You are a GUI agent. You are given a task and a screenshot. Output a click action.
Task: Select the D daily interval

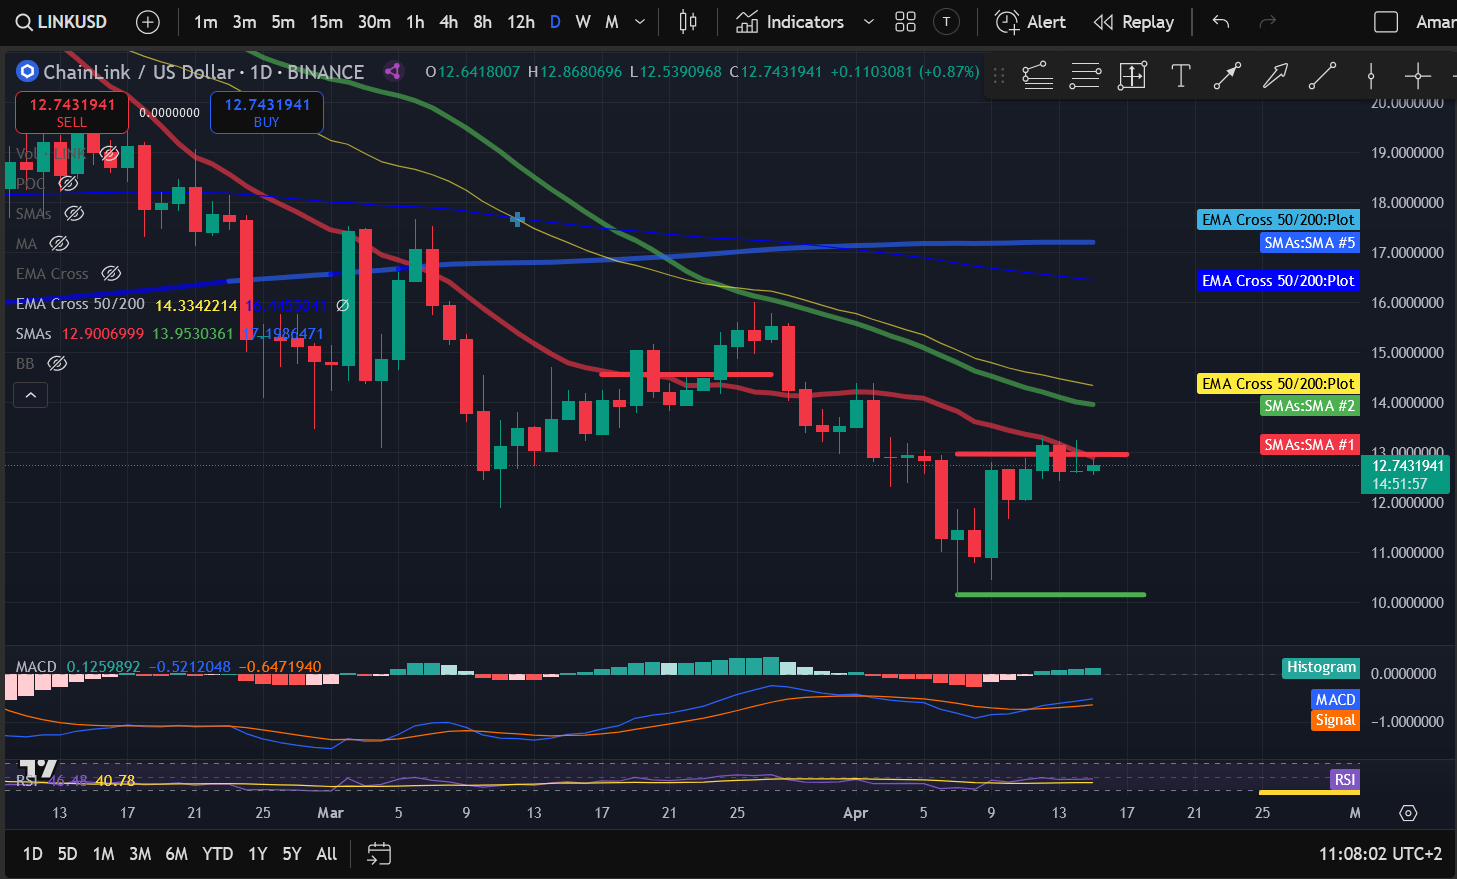point(555,22)
